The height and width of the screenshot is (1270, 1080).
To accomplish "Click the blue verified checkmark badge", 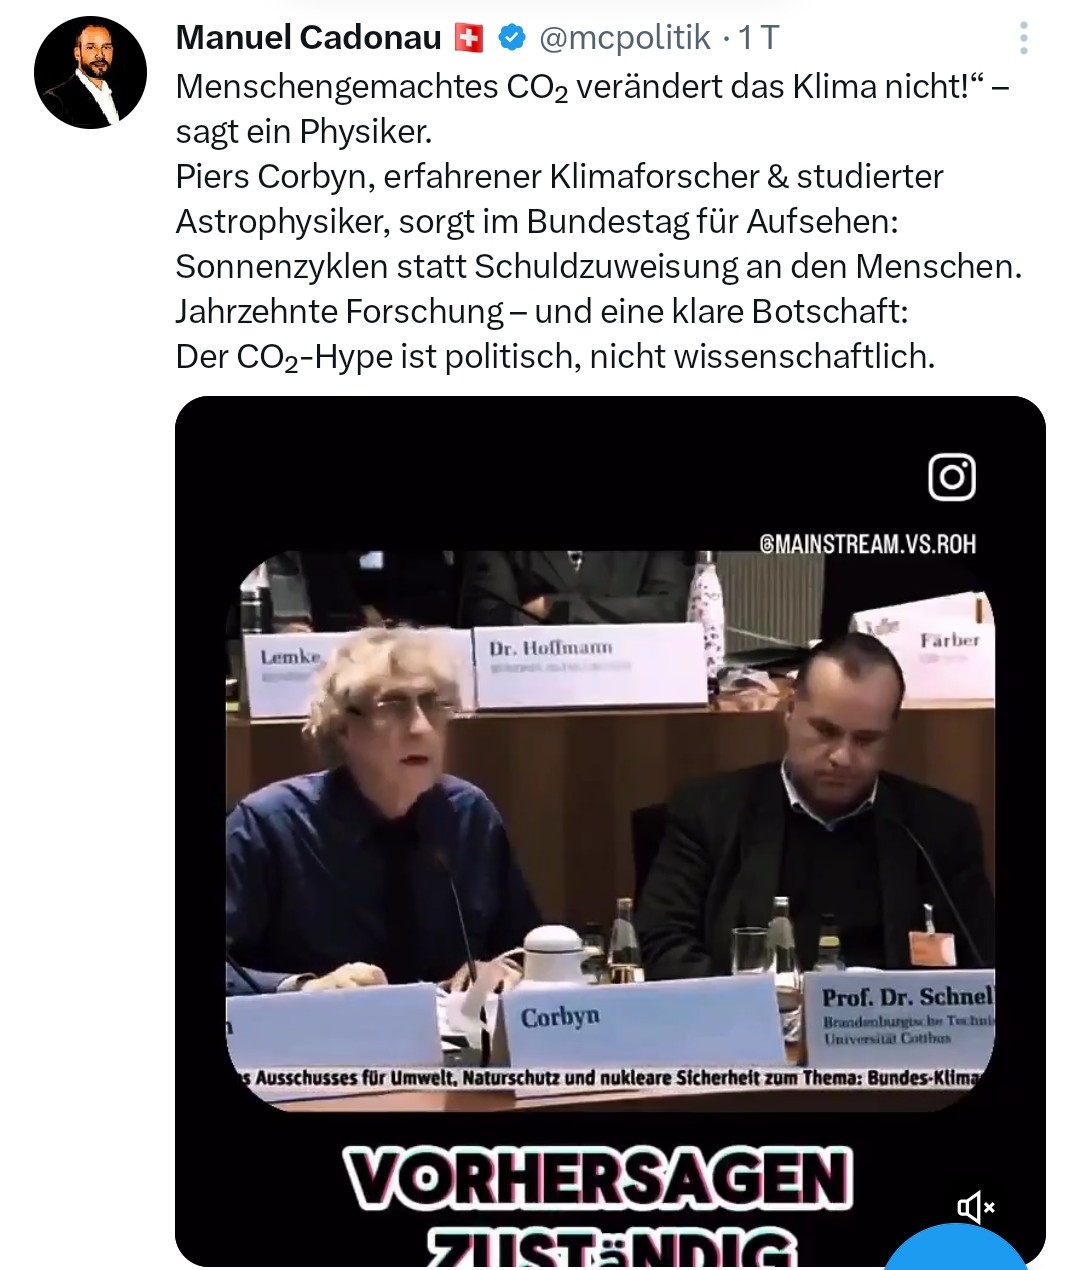I will (x=512, y=38).
